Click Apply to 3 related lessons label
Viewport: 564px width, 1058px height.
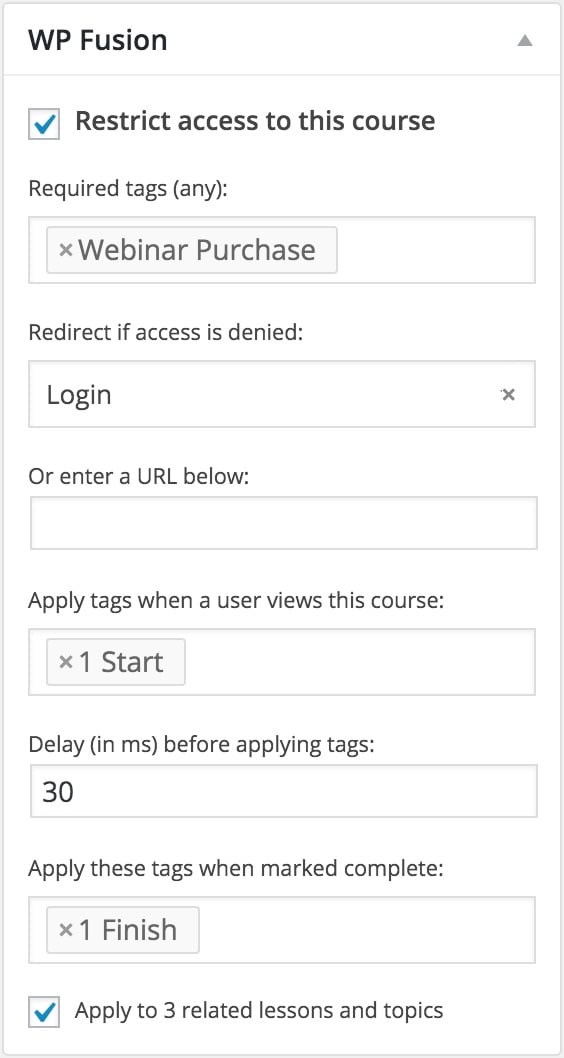coord(259,1010)
